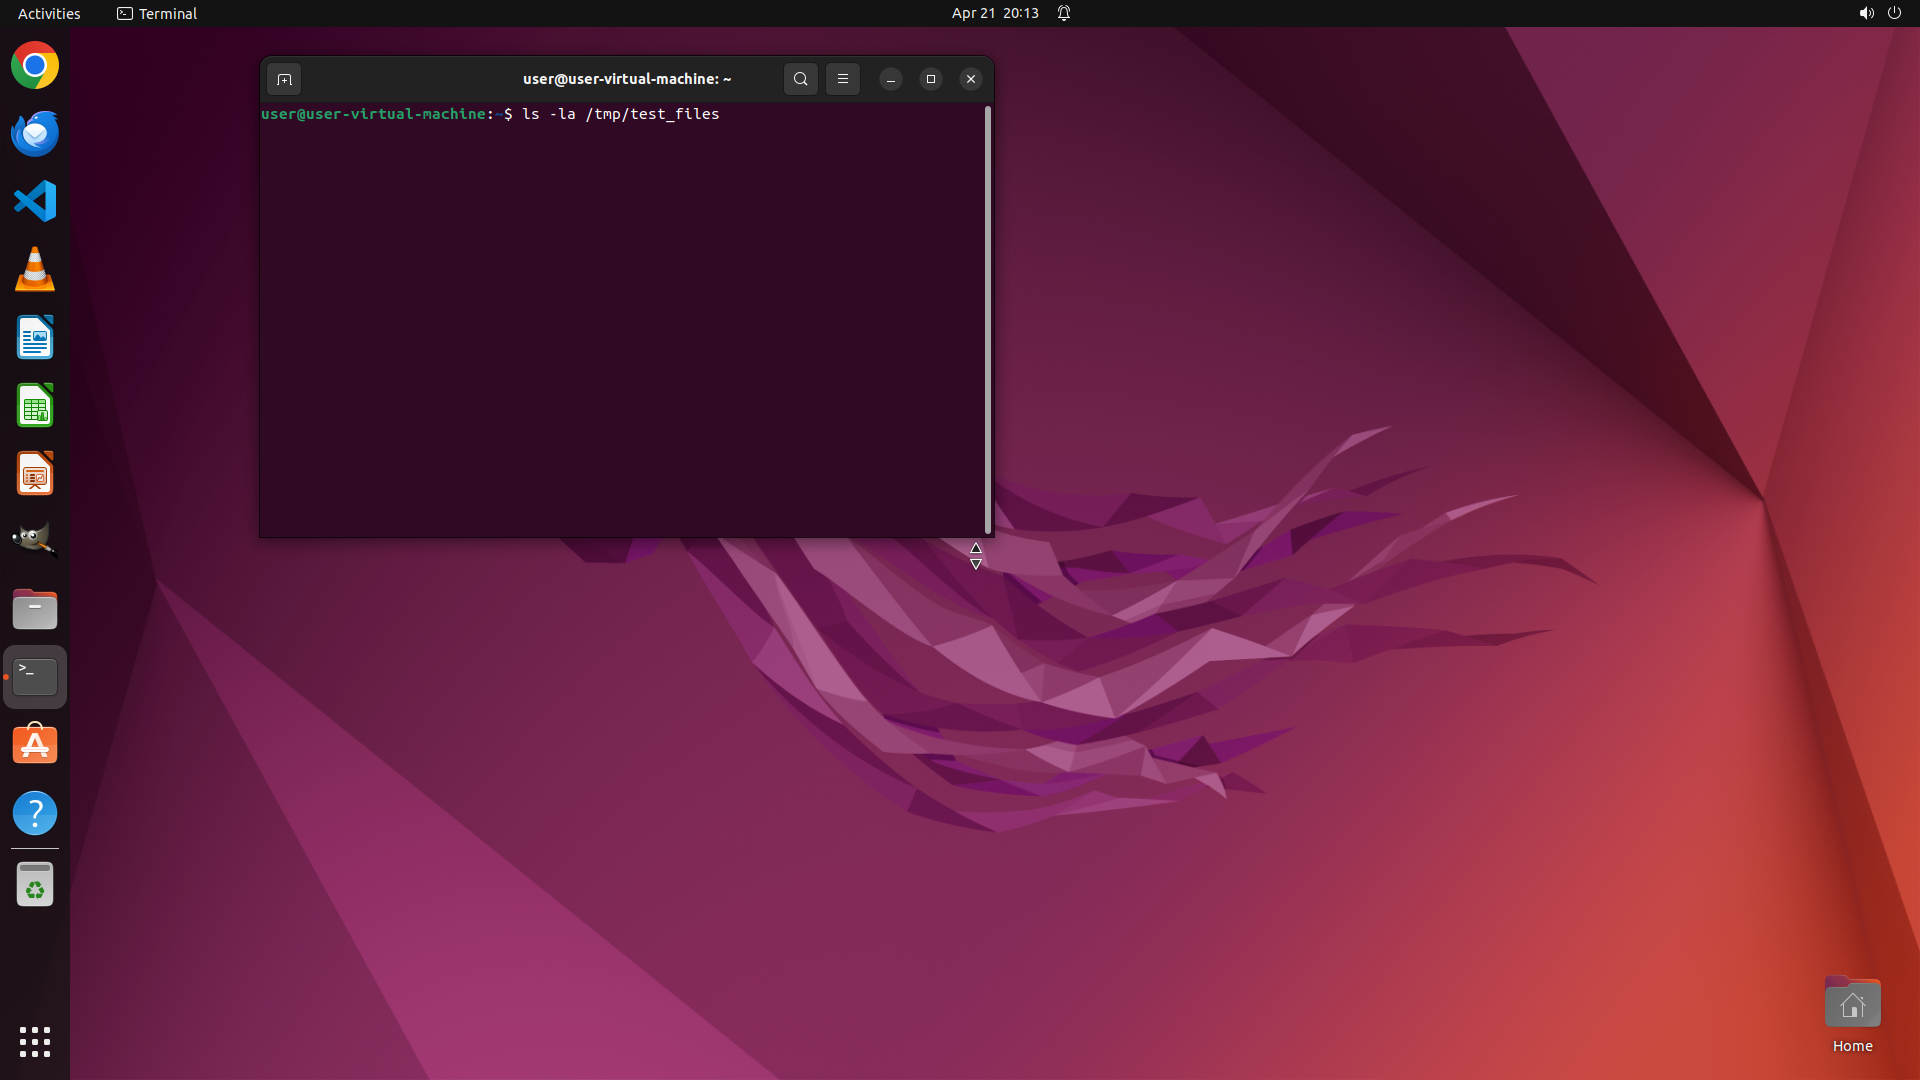This screenshot has height=1080, width=1920.
Task: Open the clock and calendar panel
Action: (x=994, y=13)
